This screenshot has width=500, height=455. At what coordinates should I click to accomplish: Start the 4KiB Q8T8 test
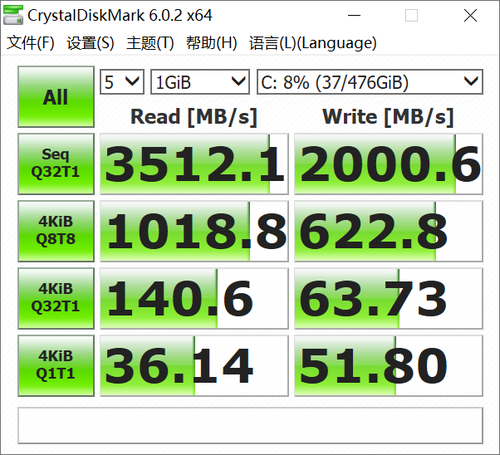(56, 231)
